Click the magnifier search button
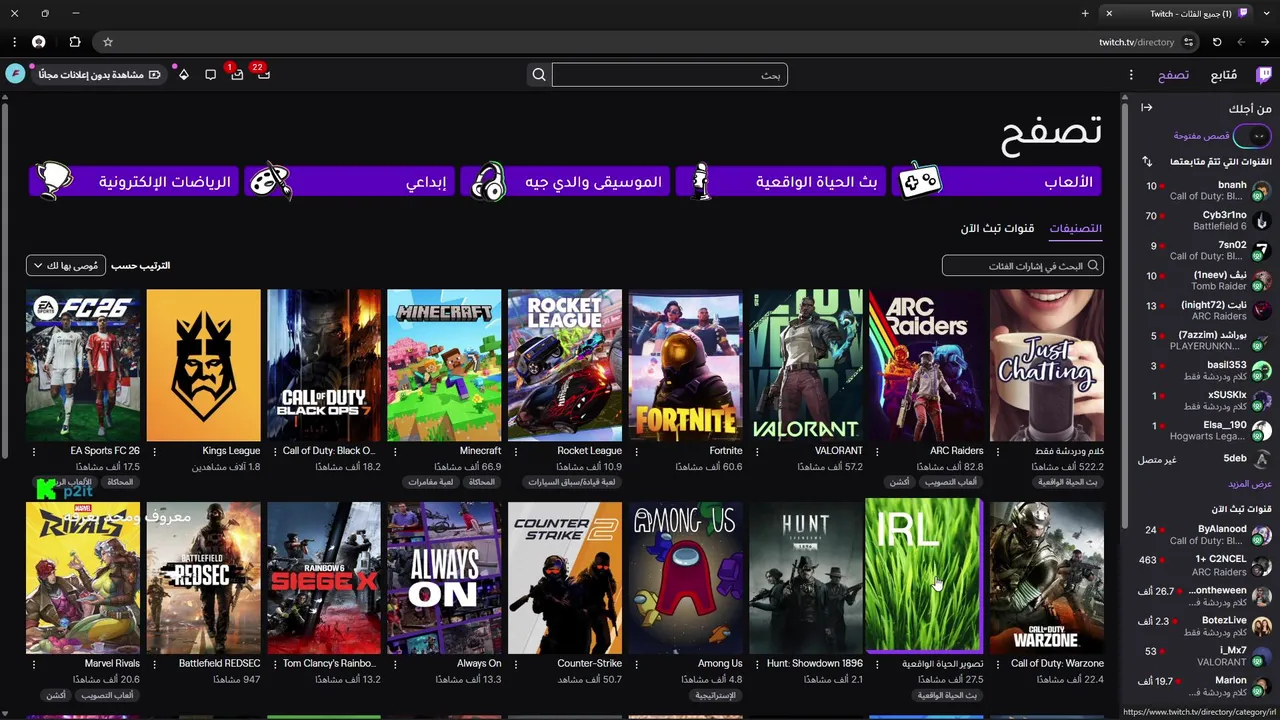 539,75
